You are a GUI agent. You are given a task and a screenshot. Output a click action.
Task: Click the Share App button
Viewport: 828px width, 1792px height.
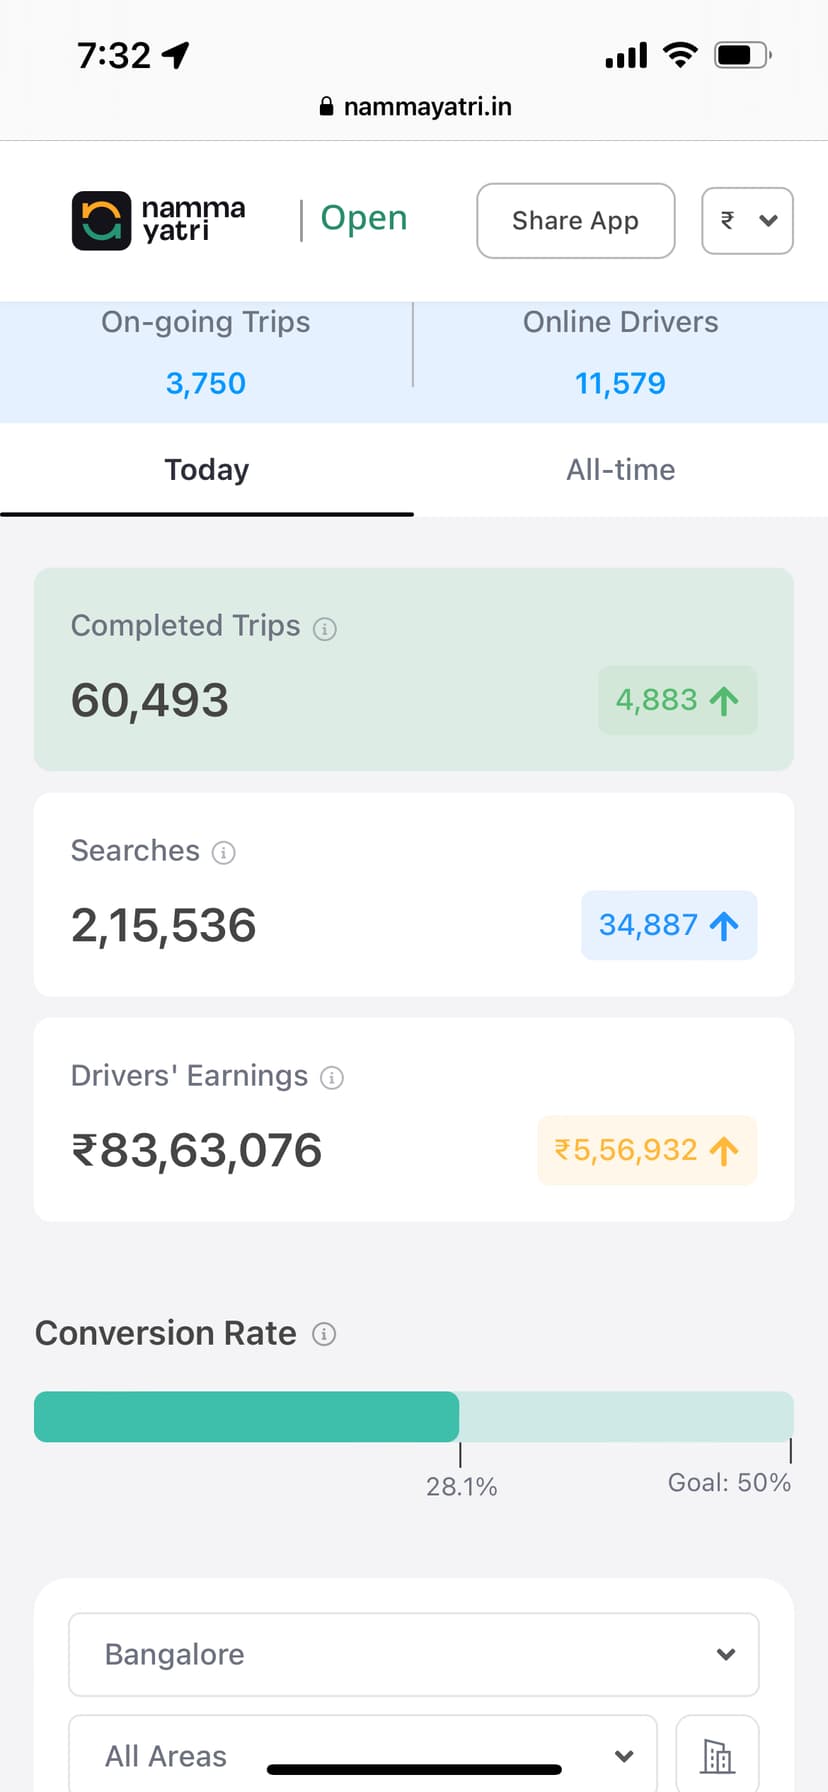(575, 221)
